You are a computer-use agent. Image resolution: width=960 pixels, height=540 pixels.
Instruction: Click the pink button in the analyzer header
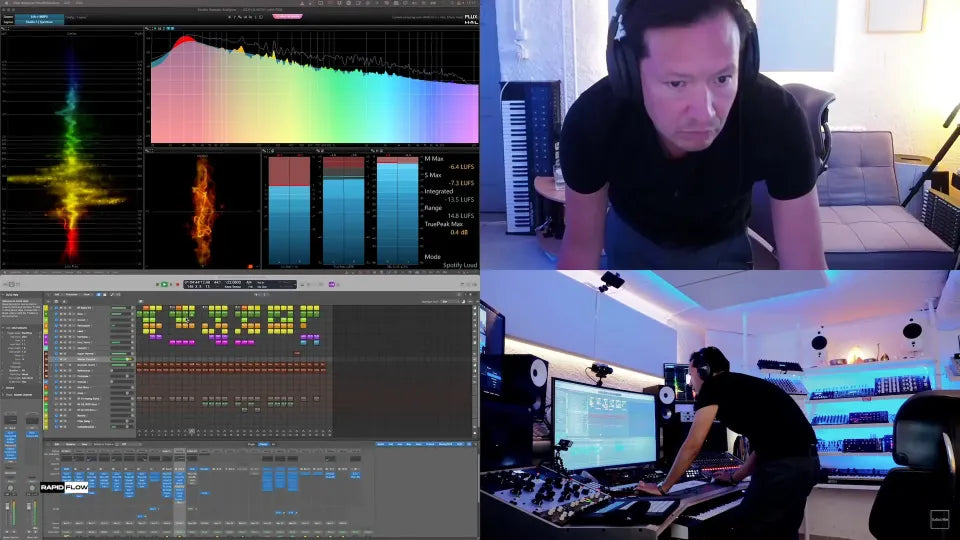point(287,17)
